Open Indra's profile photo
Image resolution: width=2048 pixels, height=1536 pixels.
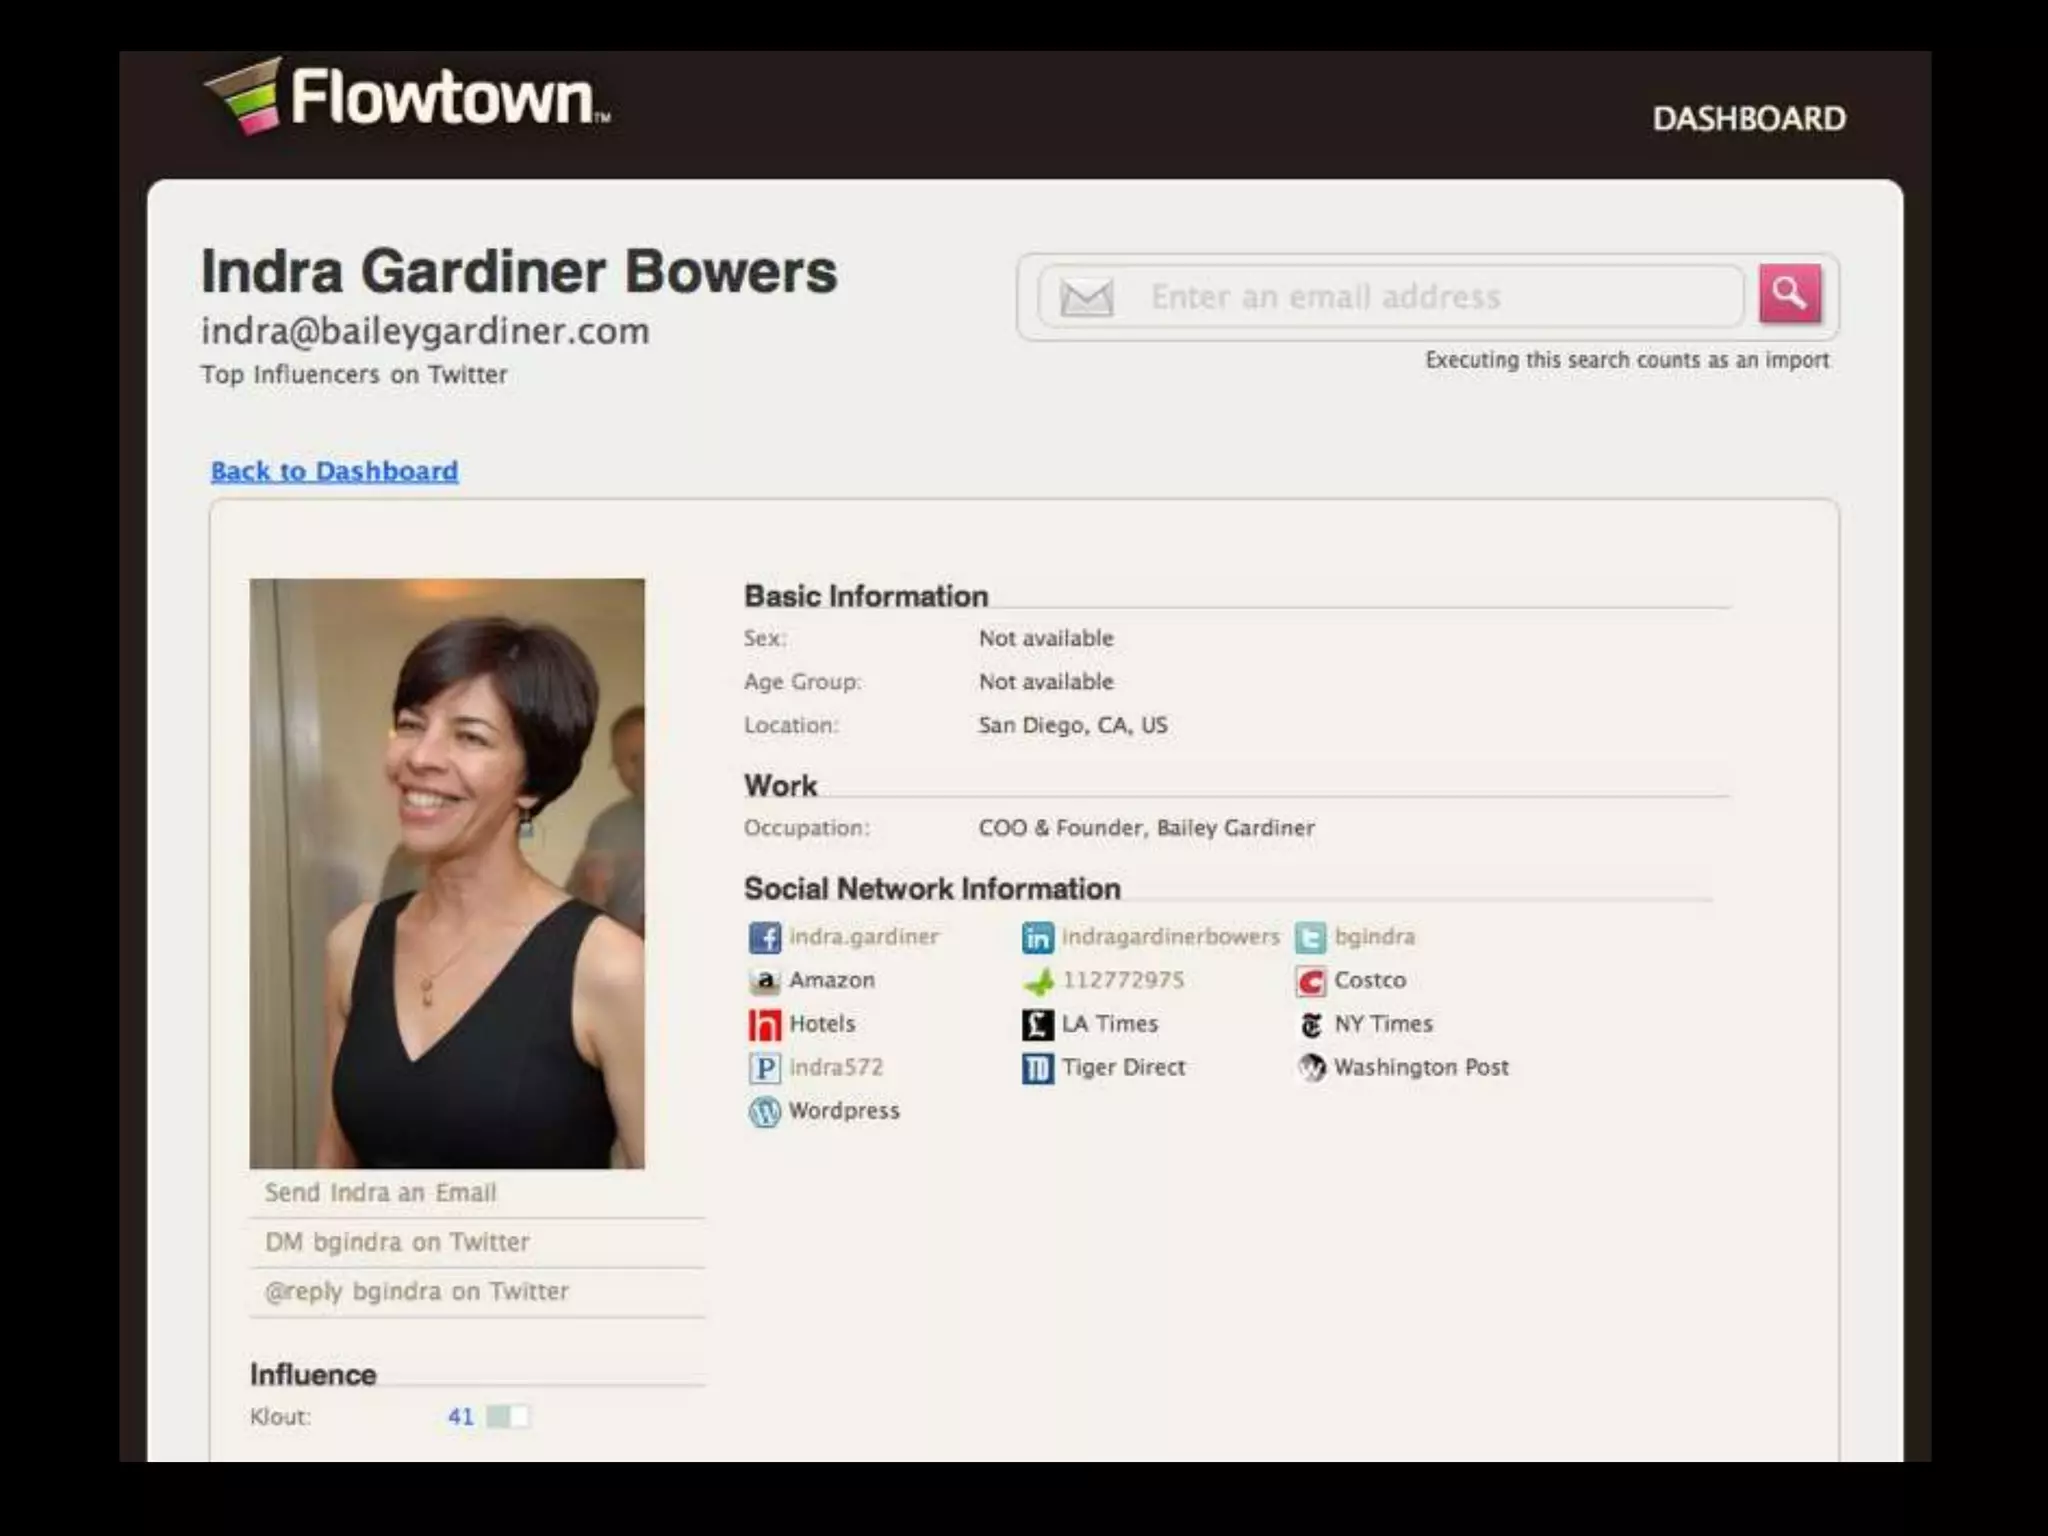[x=447, y=873]
